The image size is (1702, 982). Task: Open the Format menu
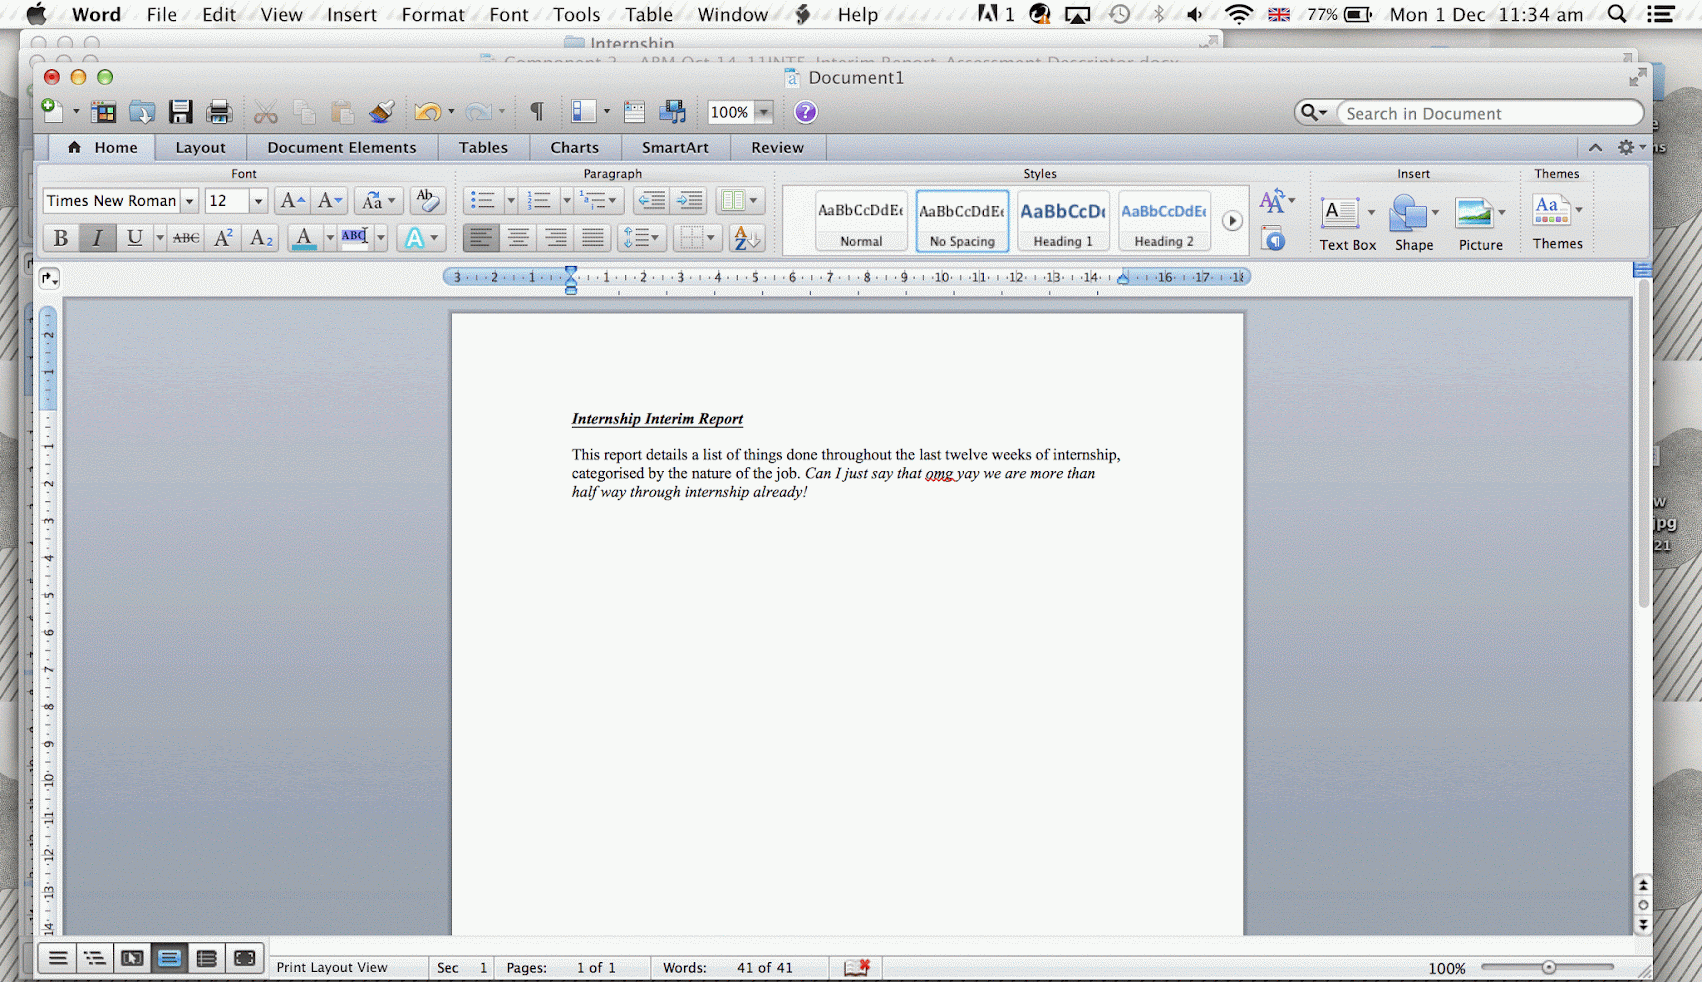[433, 14]
